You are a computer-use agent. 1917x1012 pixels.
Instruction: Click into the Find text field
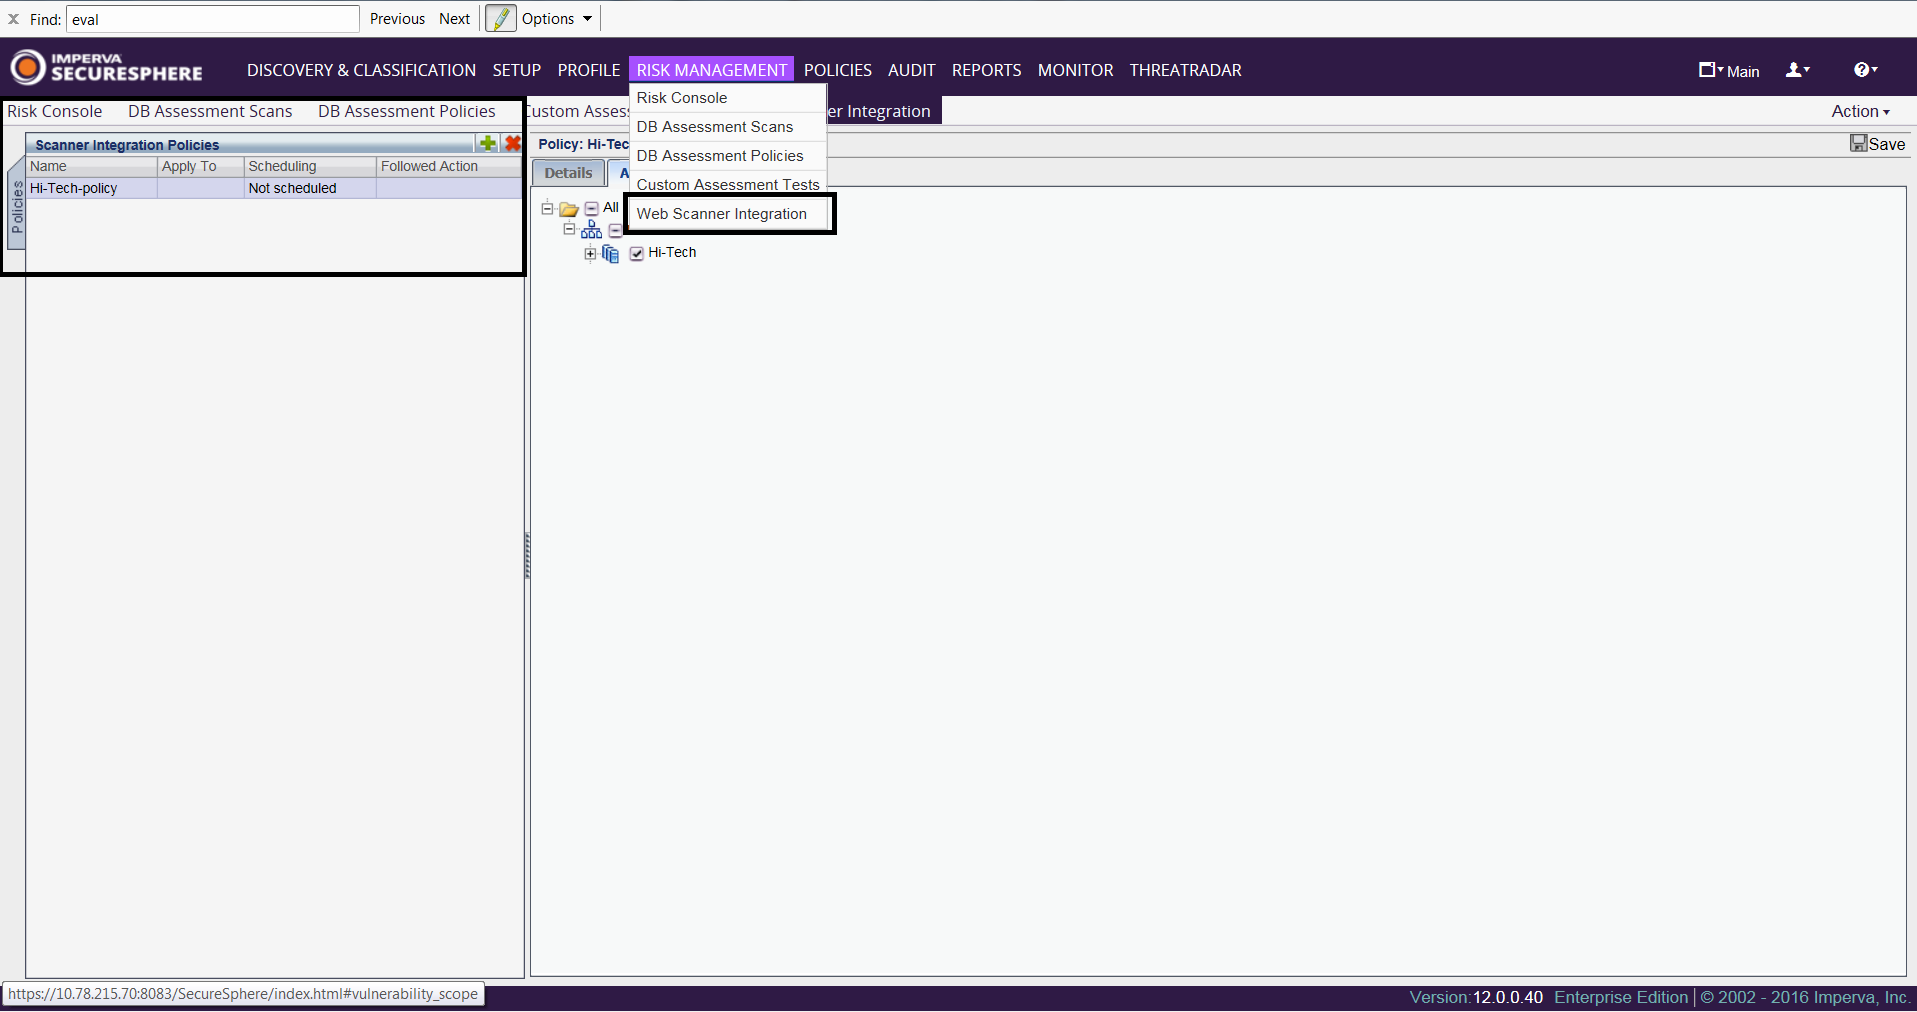click(x=212, y=19)
